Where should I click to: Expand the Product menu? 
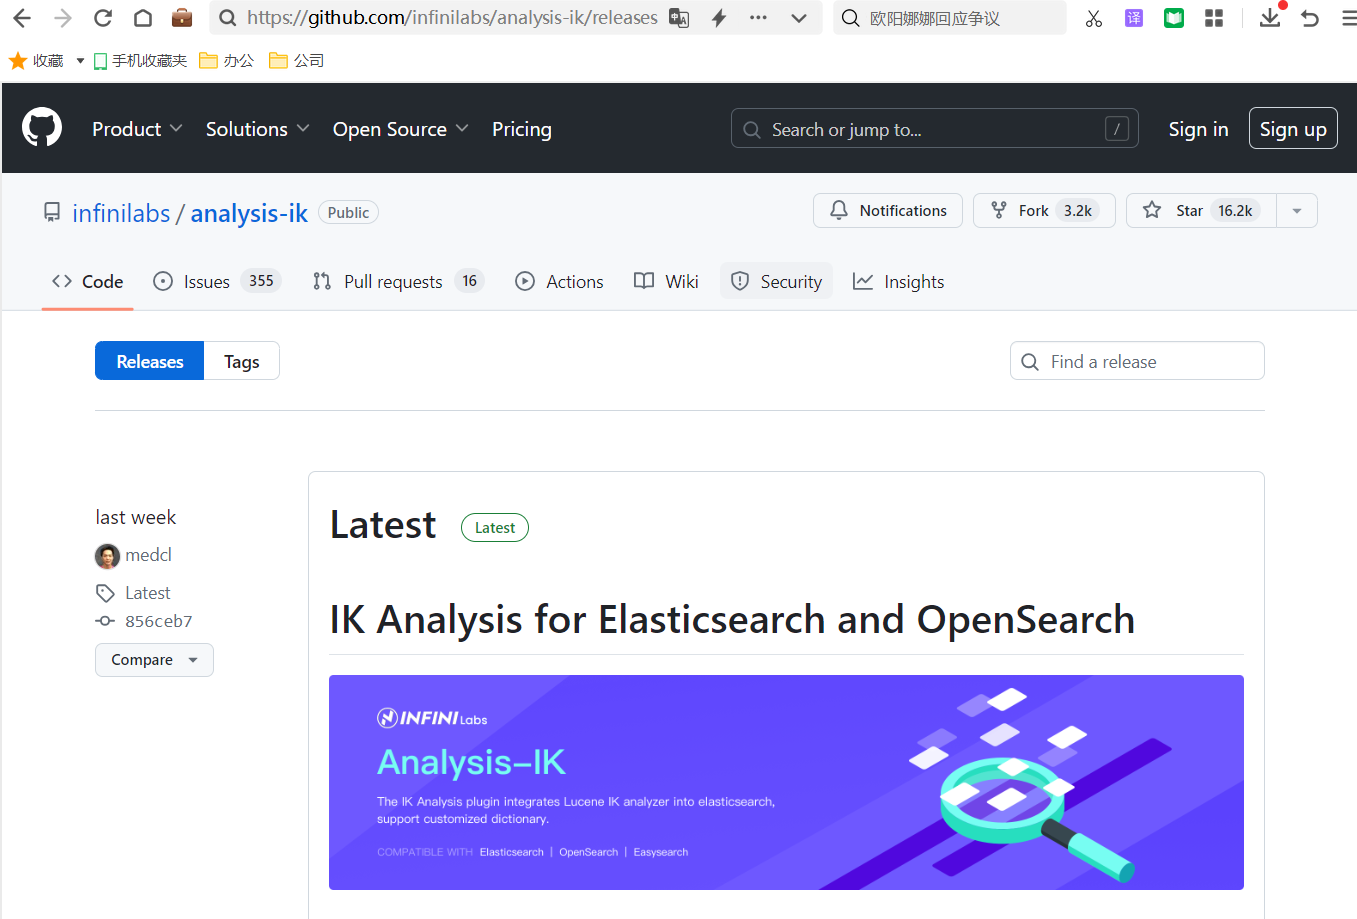(137, 129)
